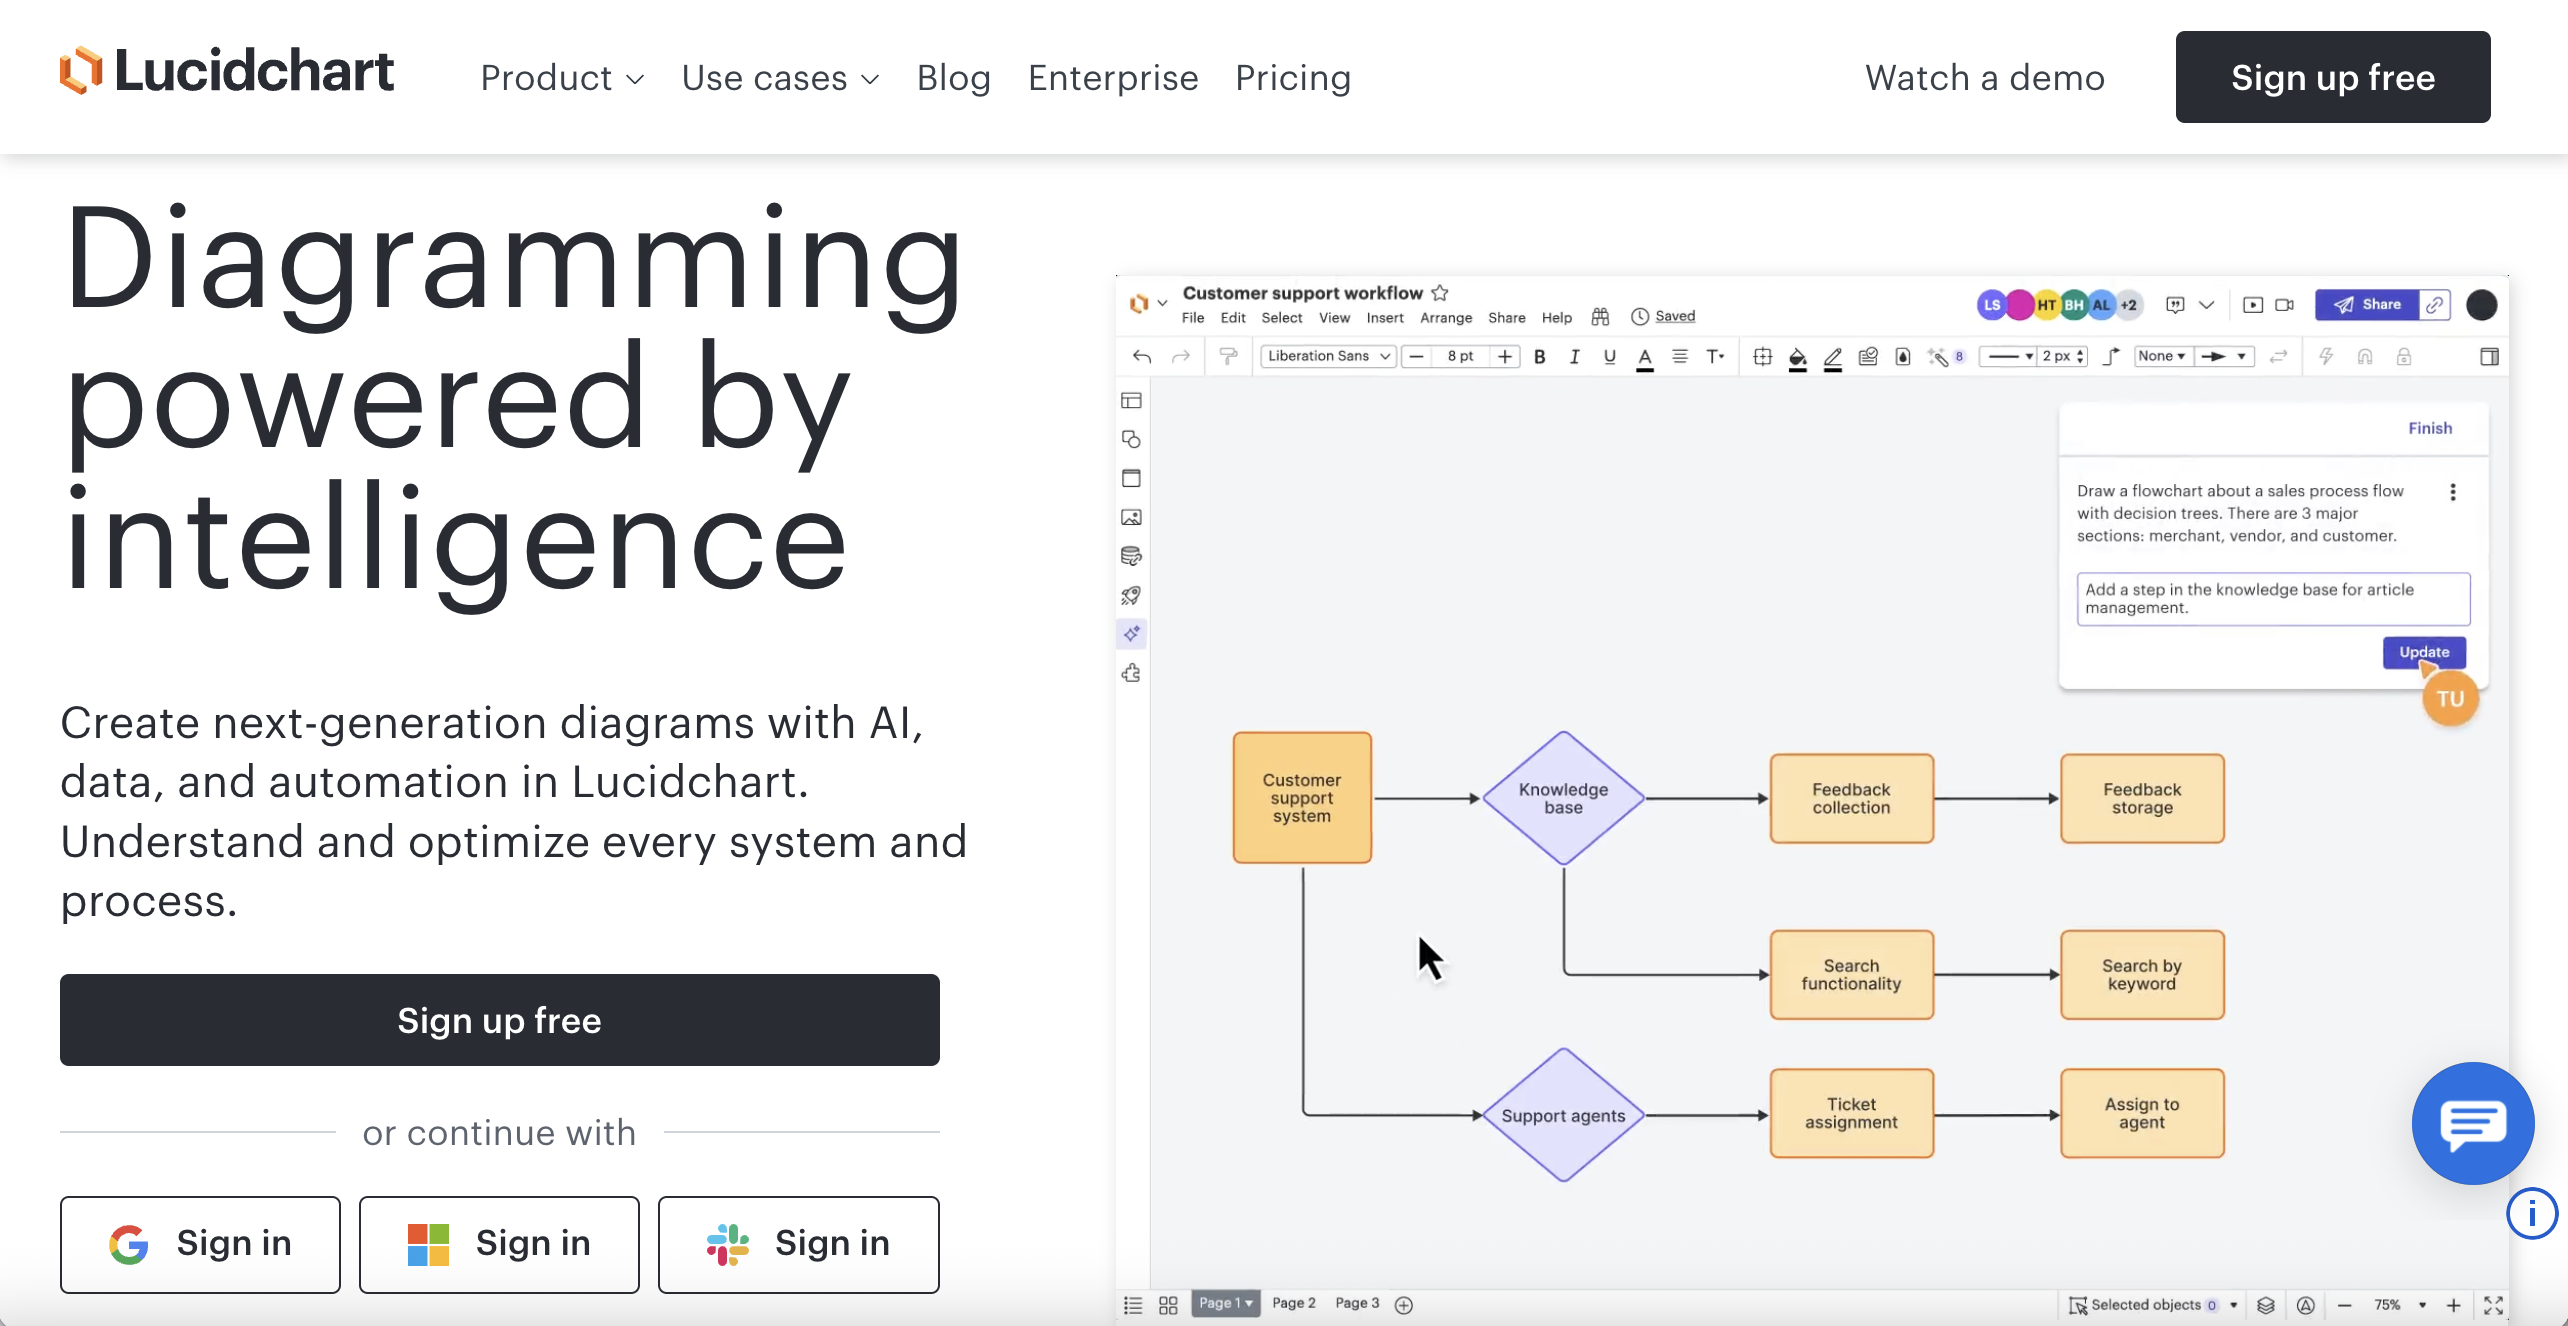This screenshot has width=2568, height=1326.
Task: Increase font size with the plus button
Action: point(1505,357)
